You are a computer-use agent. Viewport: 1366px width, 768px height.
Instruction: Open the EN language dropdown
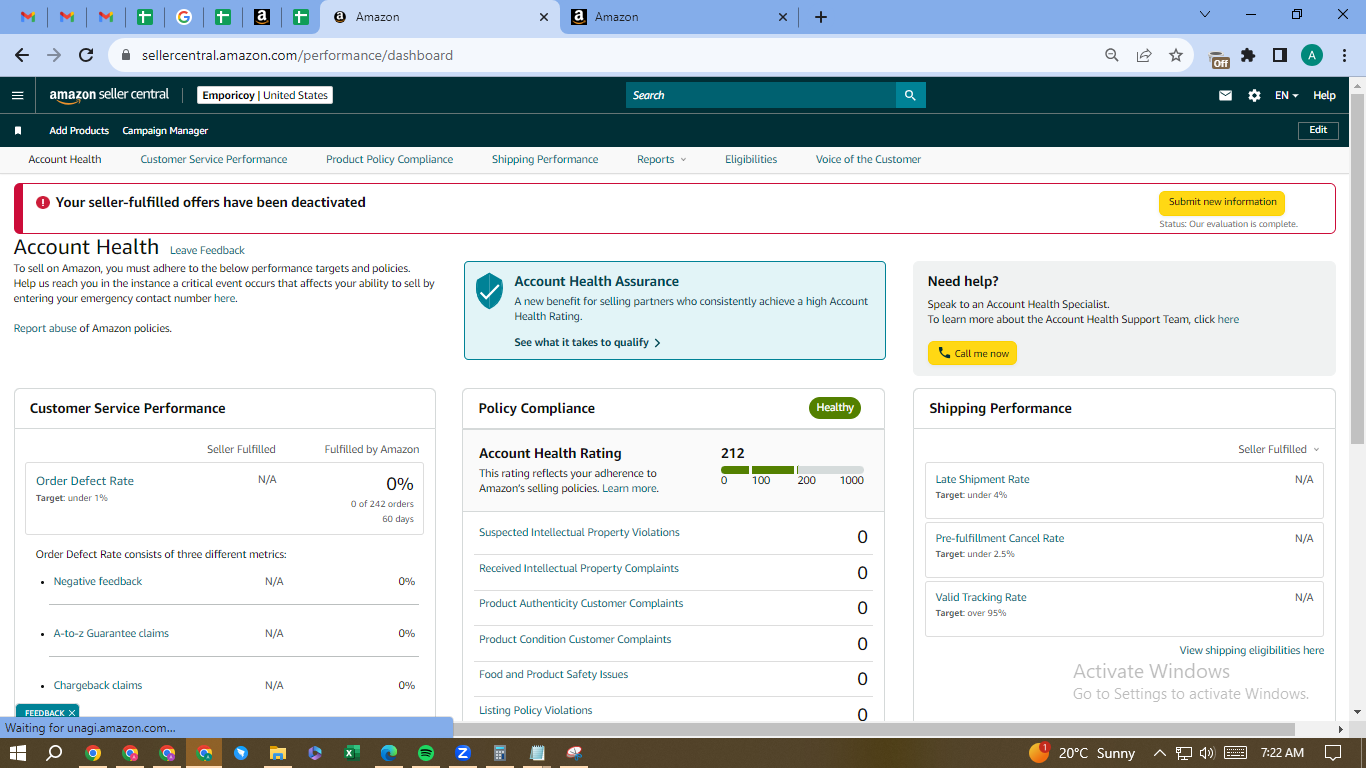[x=1287, y=96]
